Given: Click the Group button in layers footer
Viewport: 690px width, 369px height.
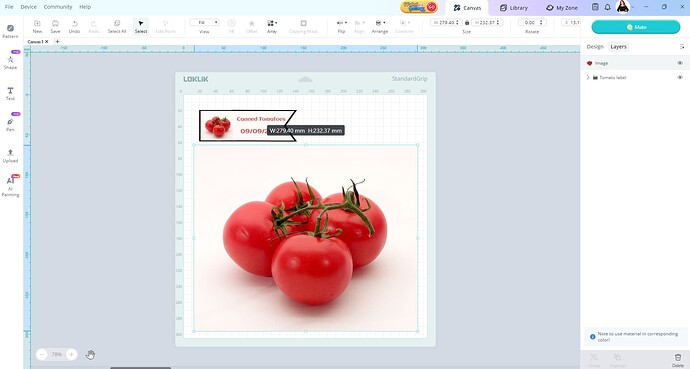Looking at the screenshot, I should [594, 359].
